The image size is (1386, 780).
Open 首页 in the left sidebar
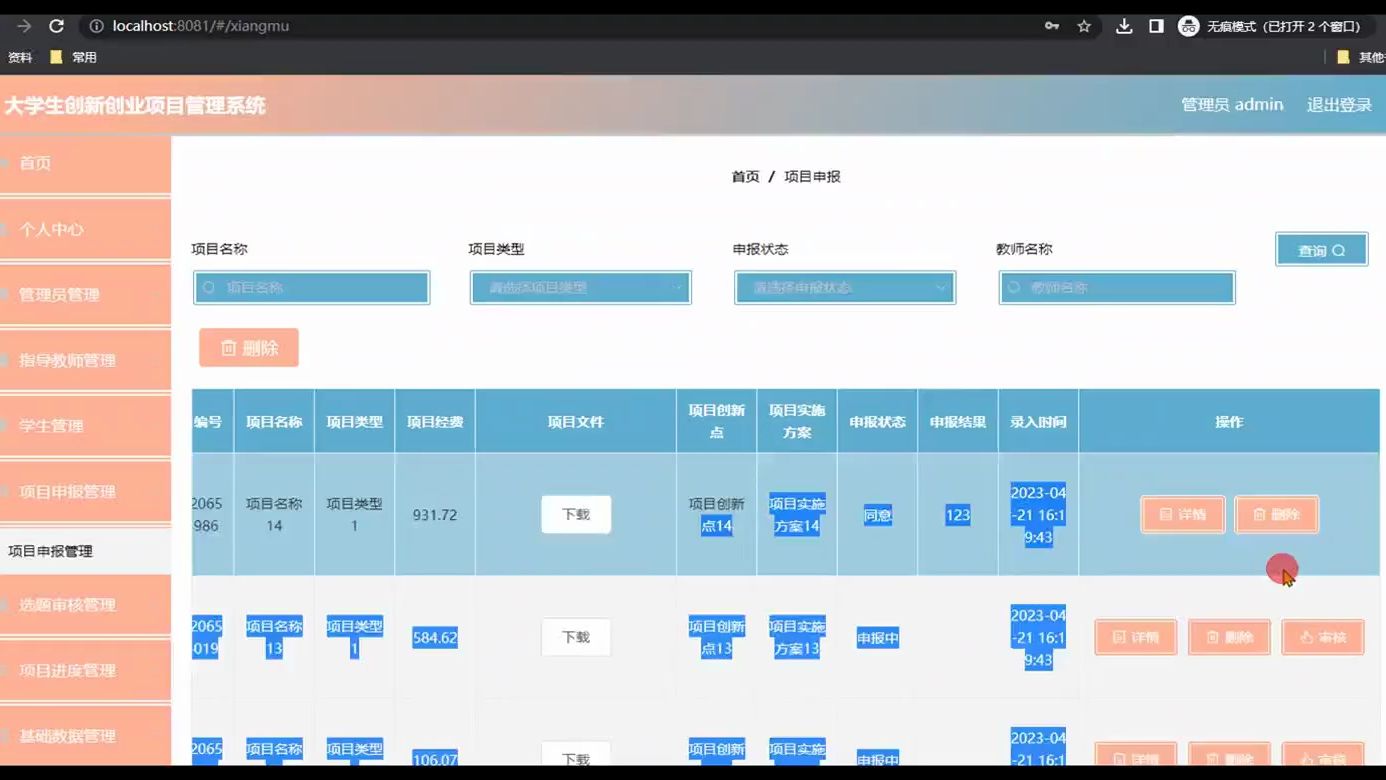point(85,163)
